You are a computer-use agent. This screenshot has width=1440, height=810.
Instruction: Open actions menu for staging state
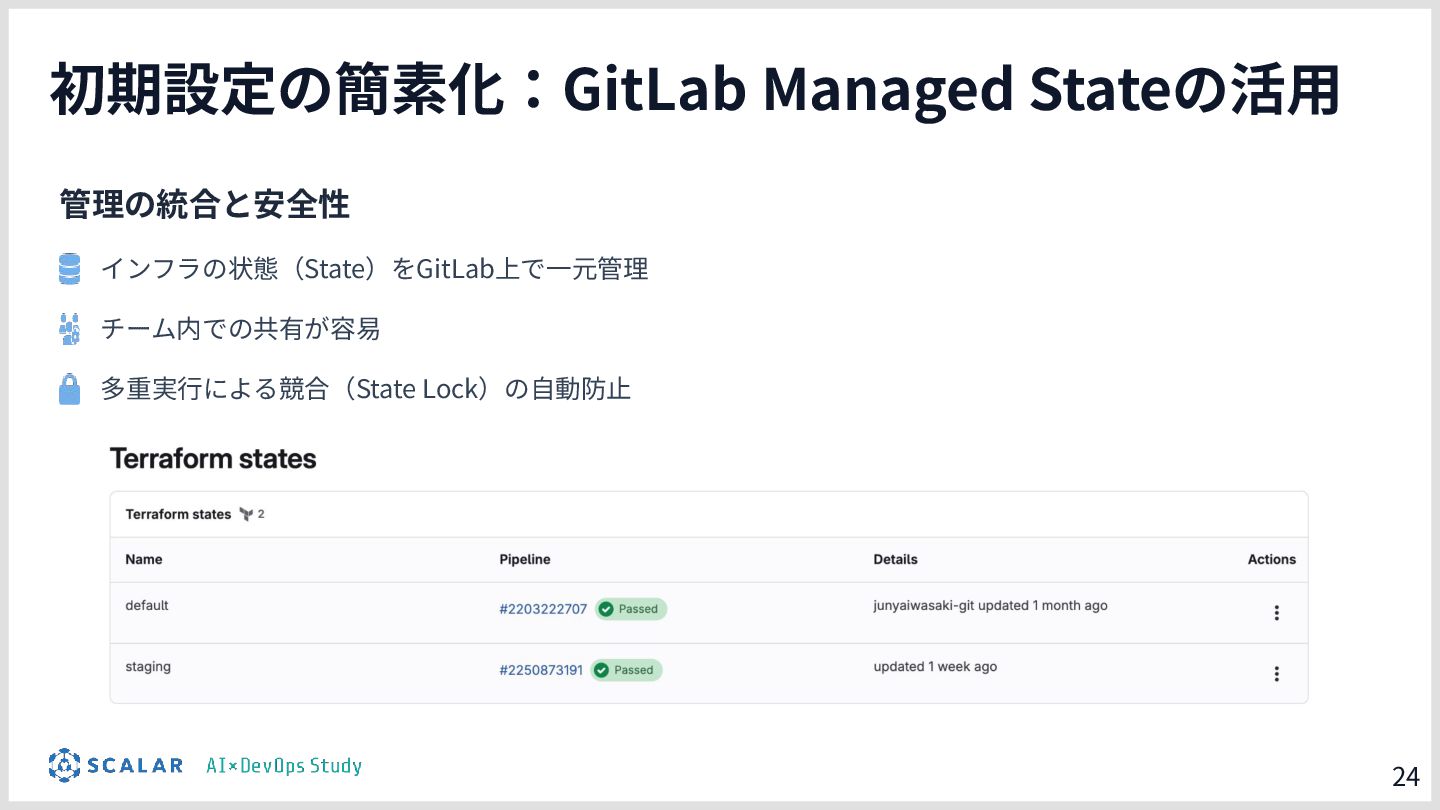point(1276,674)
